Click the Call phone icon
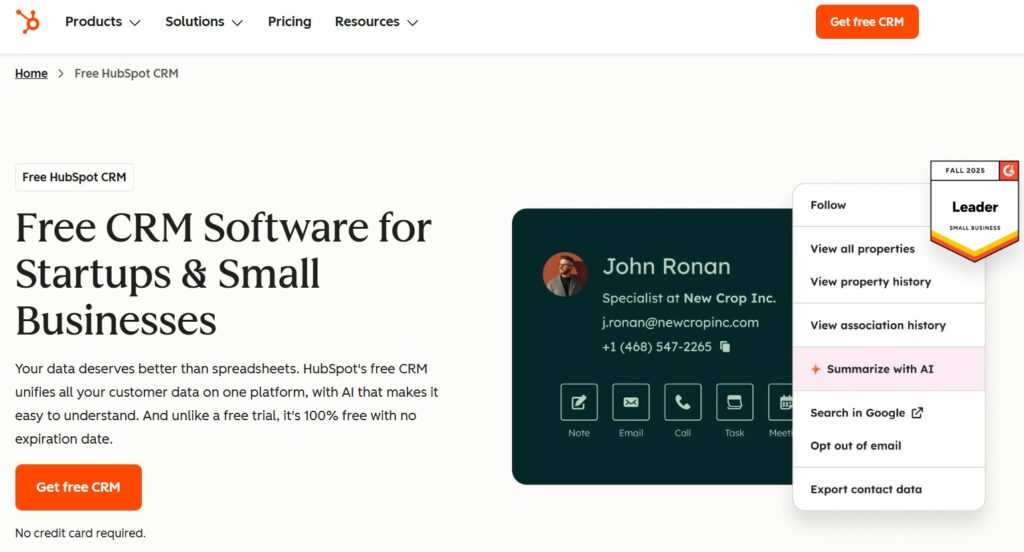The height and width of the screenshot is (552, 1024). pos(683,402)
